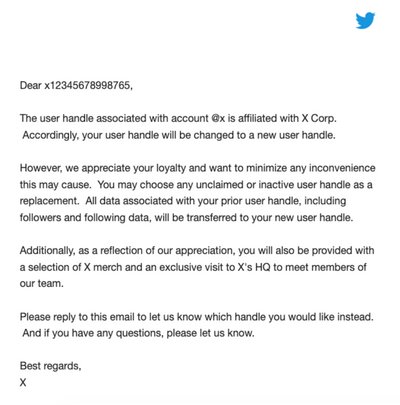Click the line 'And if you have any questions'
This screenshot has height=405, width=400.
[138, 333]
